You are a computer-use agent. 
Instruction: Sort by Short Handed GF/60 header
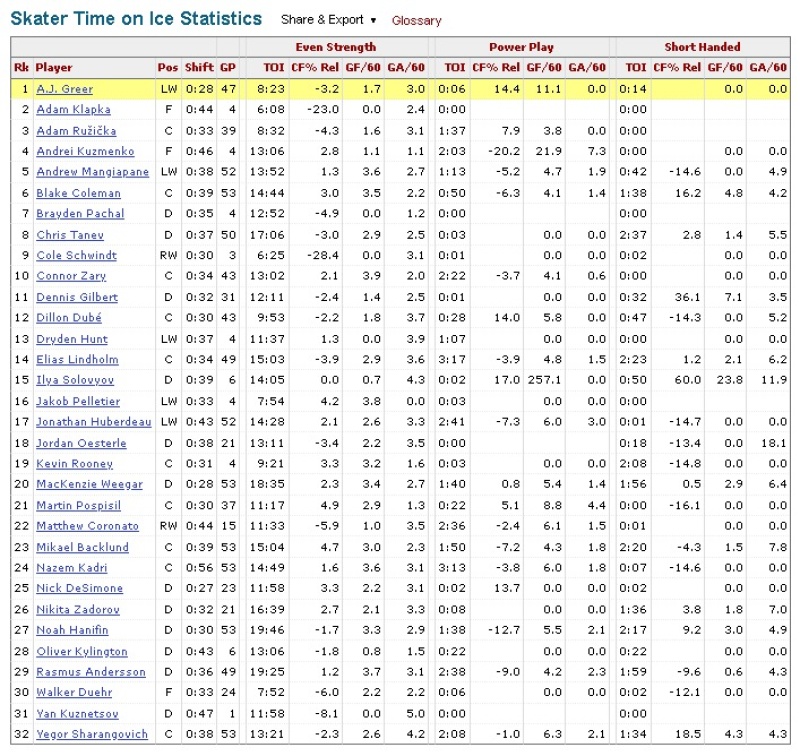point(725,67)
